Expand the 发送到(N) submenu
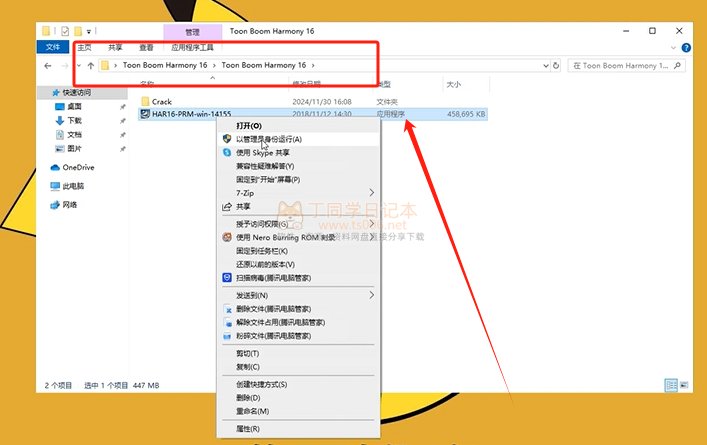The image size is (707, 445). pos(298,295)
